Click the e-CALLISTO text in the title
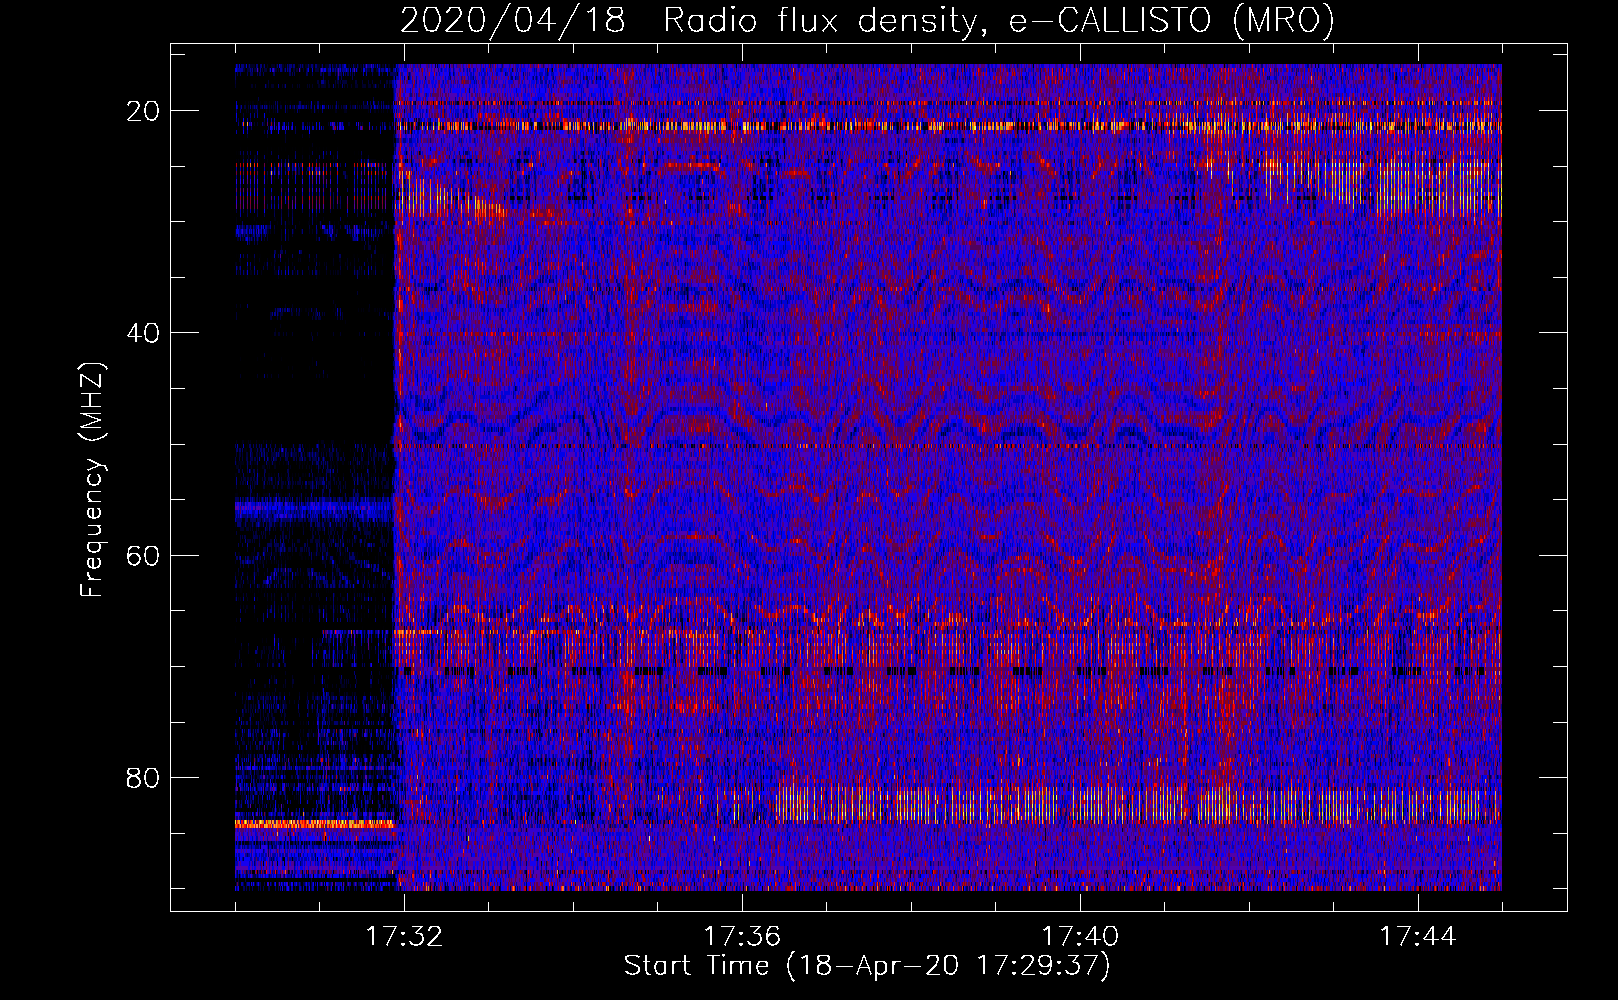Image resolution: width=1618 pixels, height=1000 pixels. tap(1110, 20)
